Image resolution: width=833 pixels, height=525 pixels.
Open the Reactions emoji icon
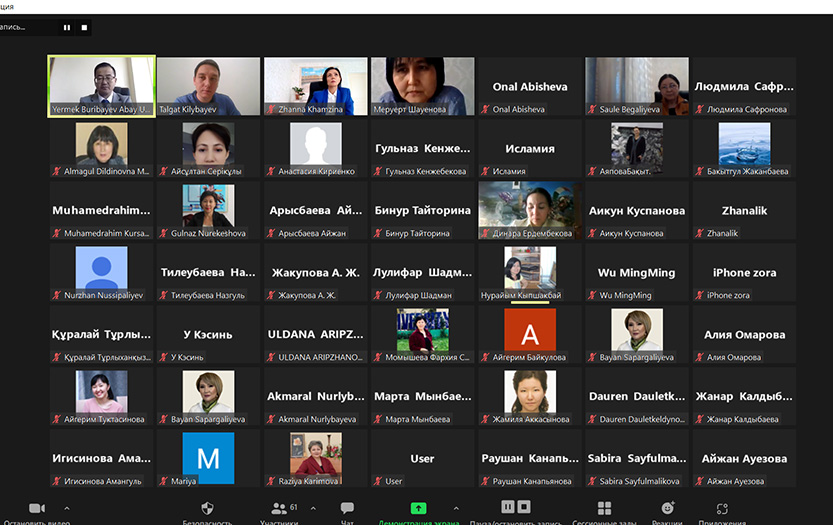pyautogui.click(x=667, y=508)
